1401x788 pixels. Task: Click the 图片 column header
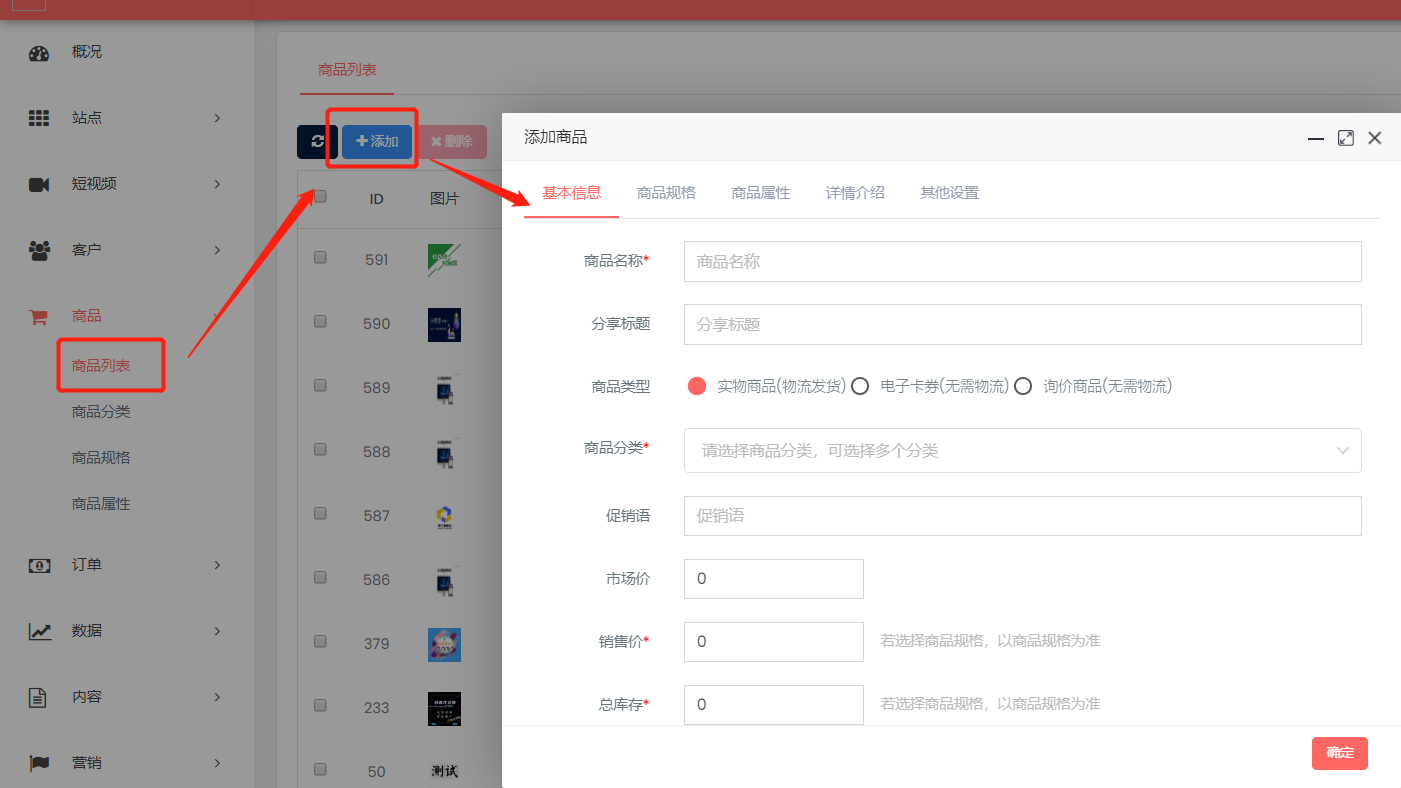[444, 199]
